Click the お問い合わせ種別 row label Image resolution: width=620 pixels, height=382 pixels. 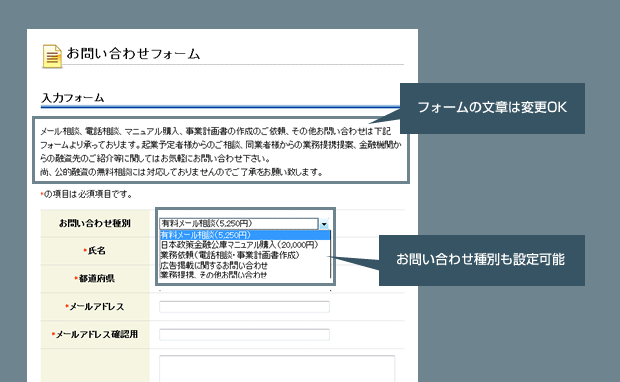(x=95, y=223)
